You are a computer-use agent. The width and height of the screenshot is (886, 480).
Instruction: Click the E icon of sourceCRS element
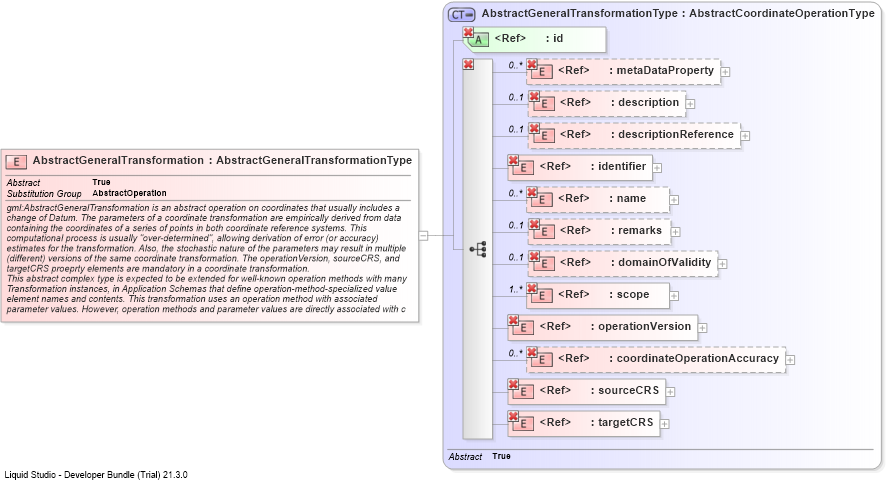pos(524,391)
